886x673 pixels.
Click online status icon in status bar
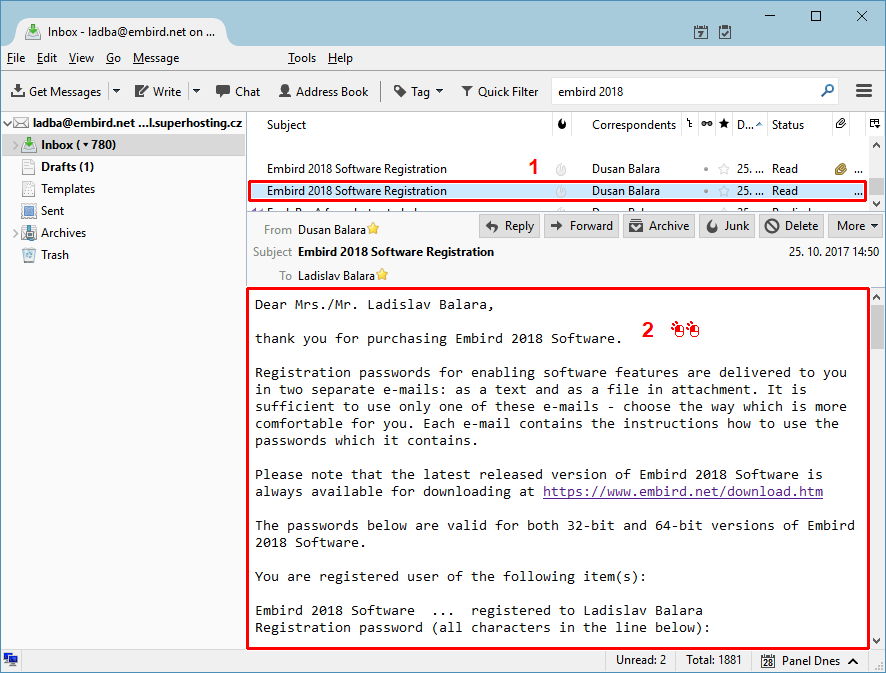tap(10, 659)
